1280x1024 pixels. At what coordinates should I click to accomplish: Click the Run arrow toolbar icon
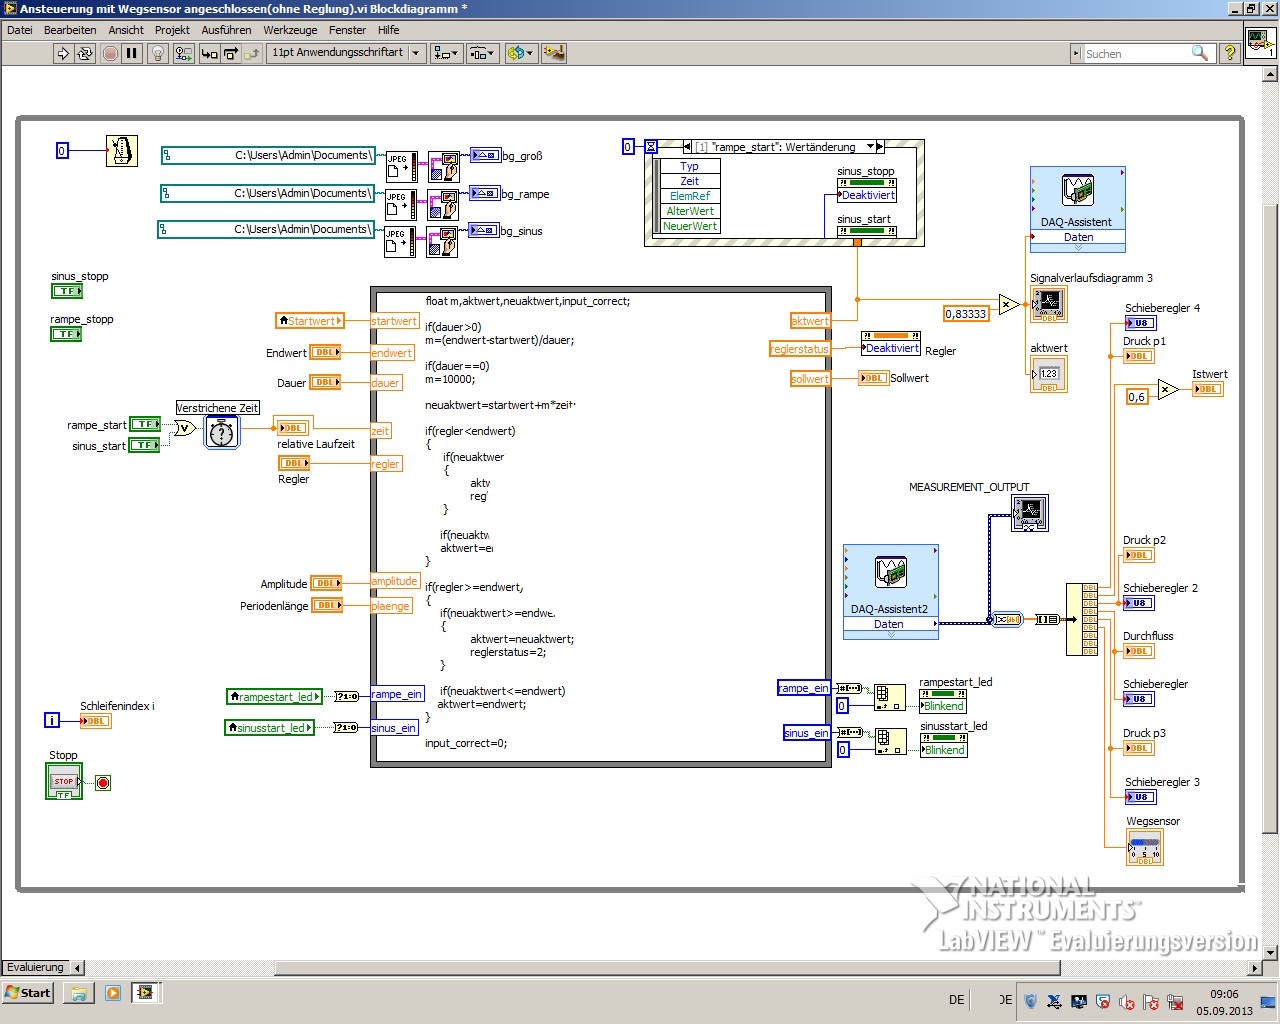(63, 53)
